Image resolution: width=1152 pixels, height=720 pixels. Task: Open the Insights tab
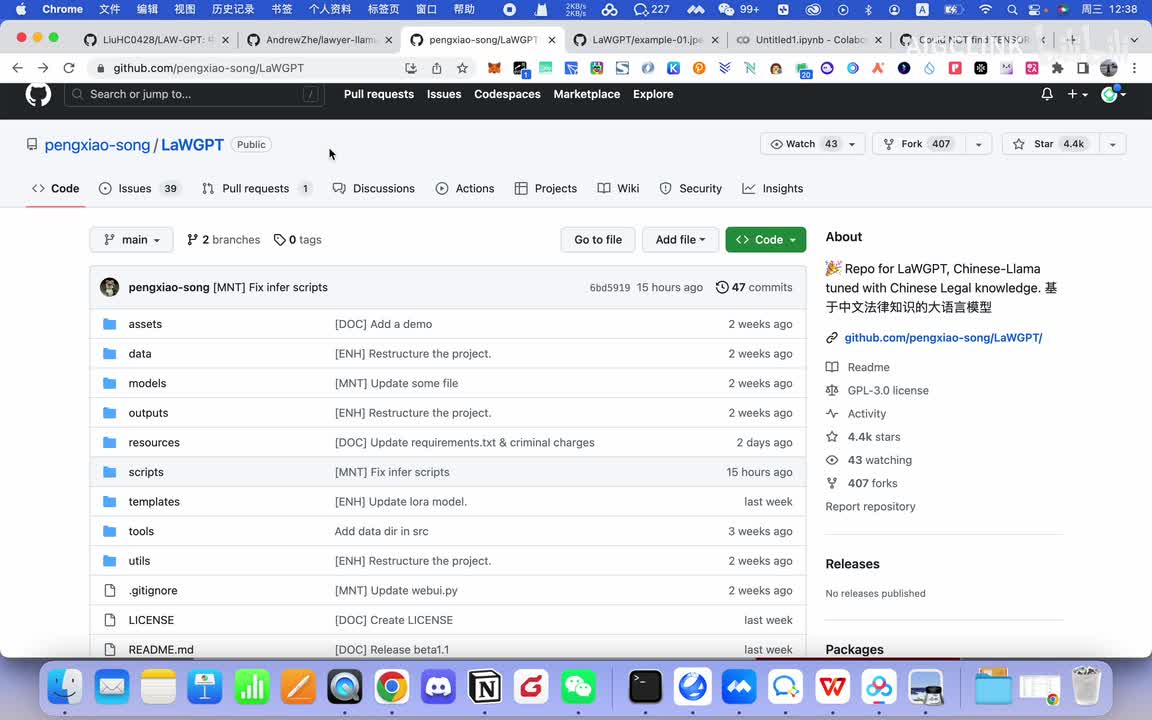click(782, 188)
